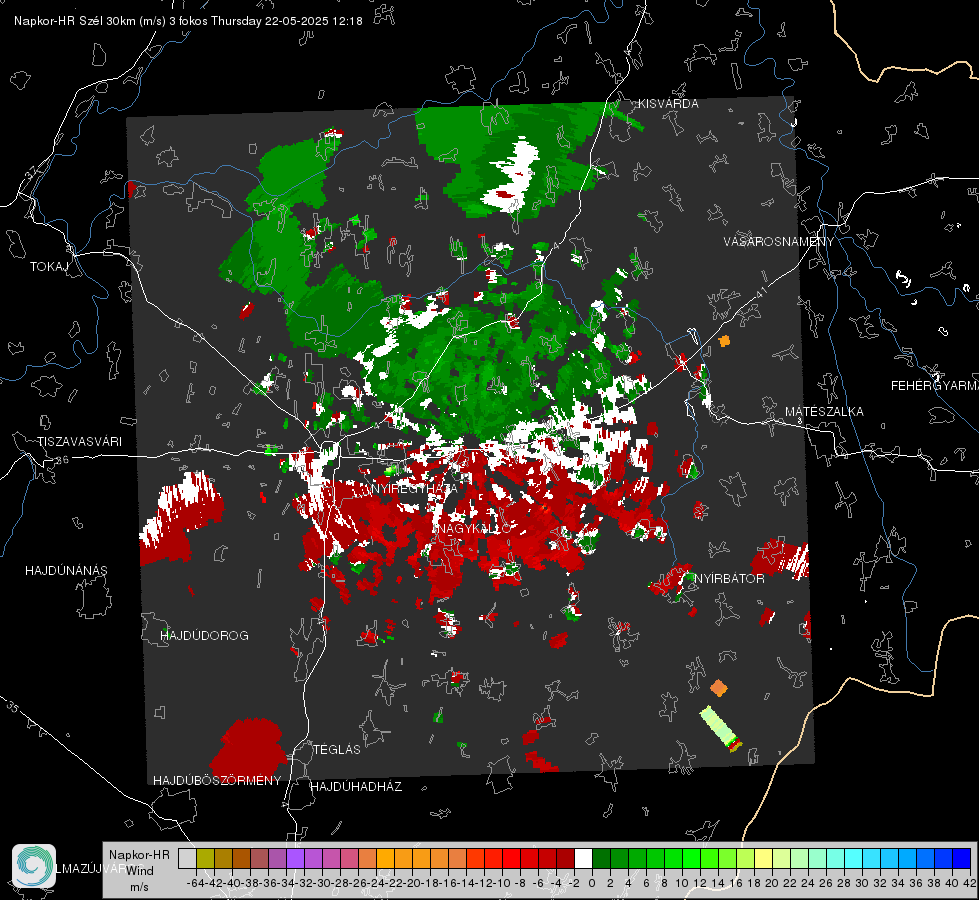Click the partially visible FEHÉRGYARMAT label
The height and width of the screenshot is (900, 979).
tap(935, 386)
